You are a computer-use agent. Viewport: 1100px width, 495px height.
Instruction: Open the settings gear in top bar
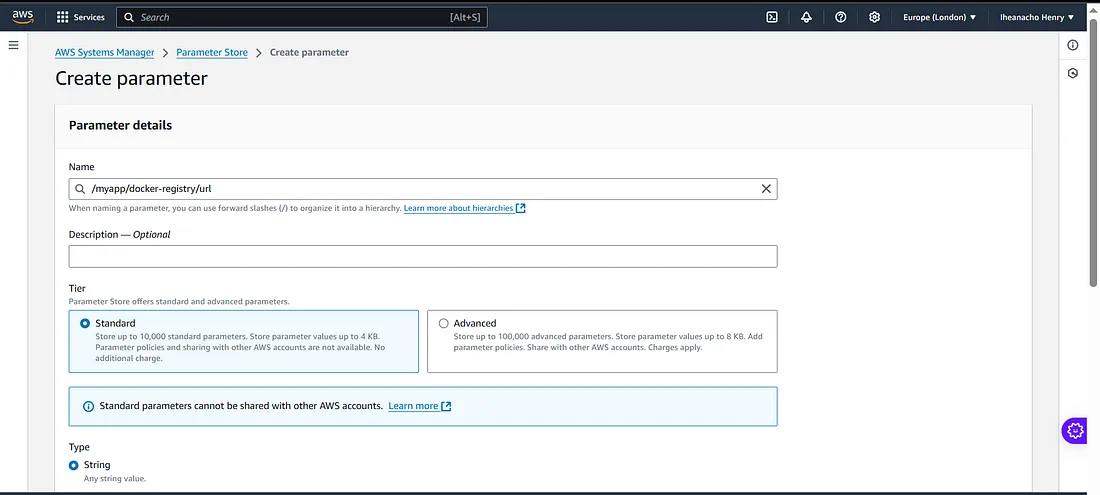(x=874, y=18)
